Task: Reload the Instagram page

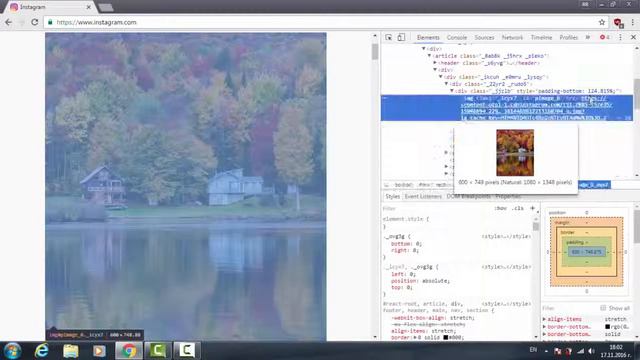Action: pyautogui.click(x=35, y=22)
